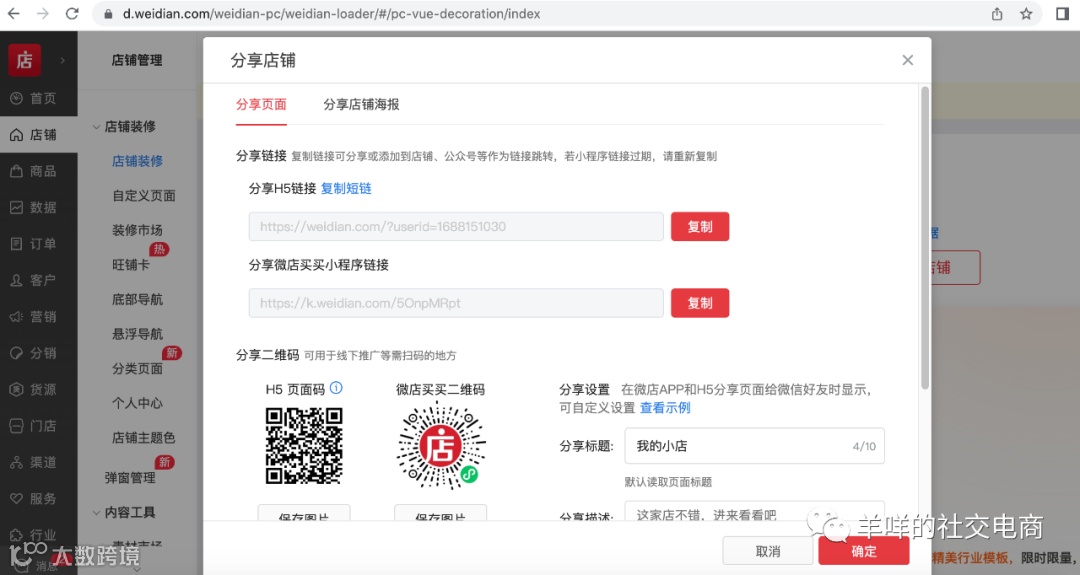
Task: Click the browser forward arrow
Action: (x=43, y=14)
